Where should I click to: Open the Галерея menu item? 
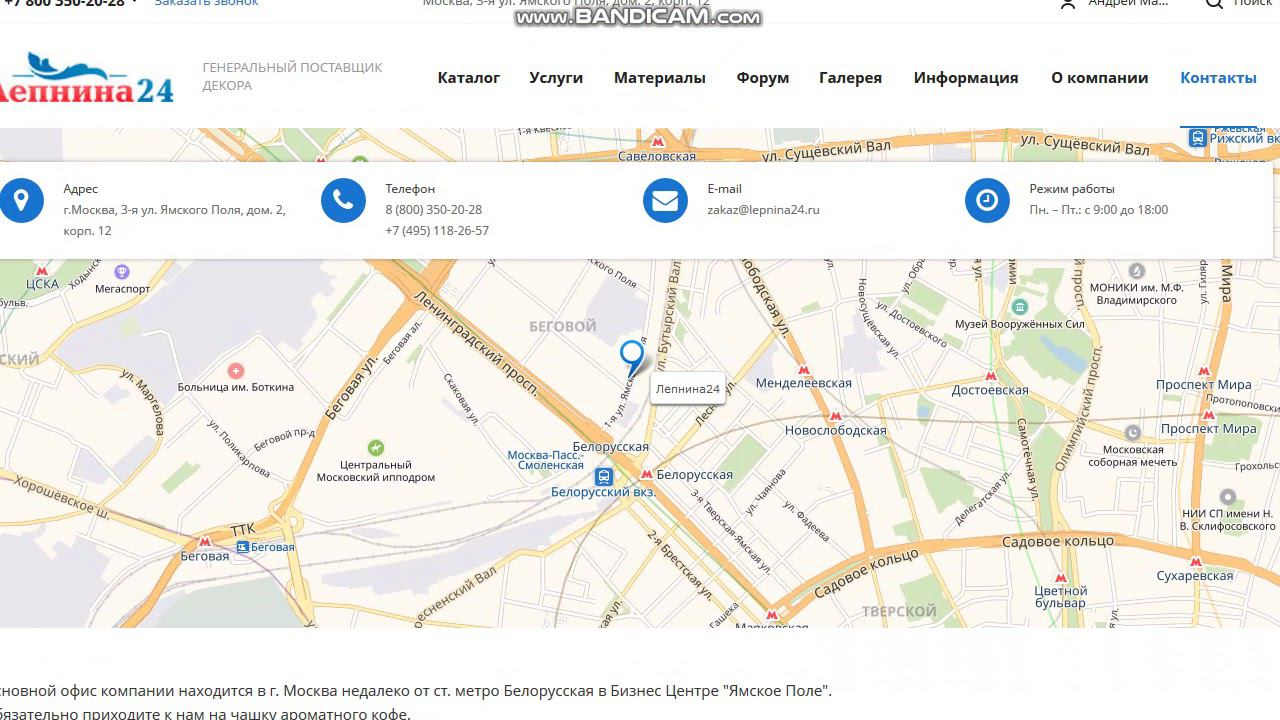click(x=850, y=78)
